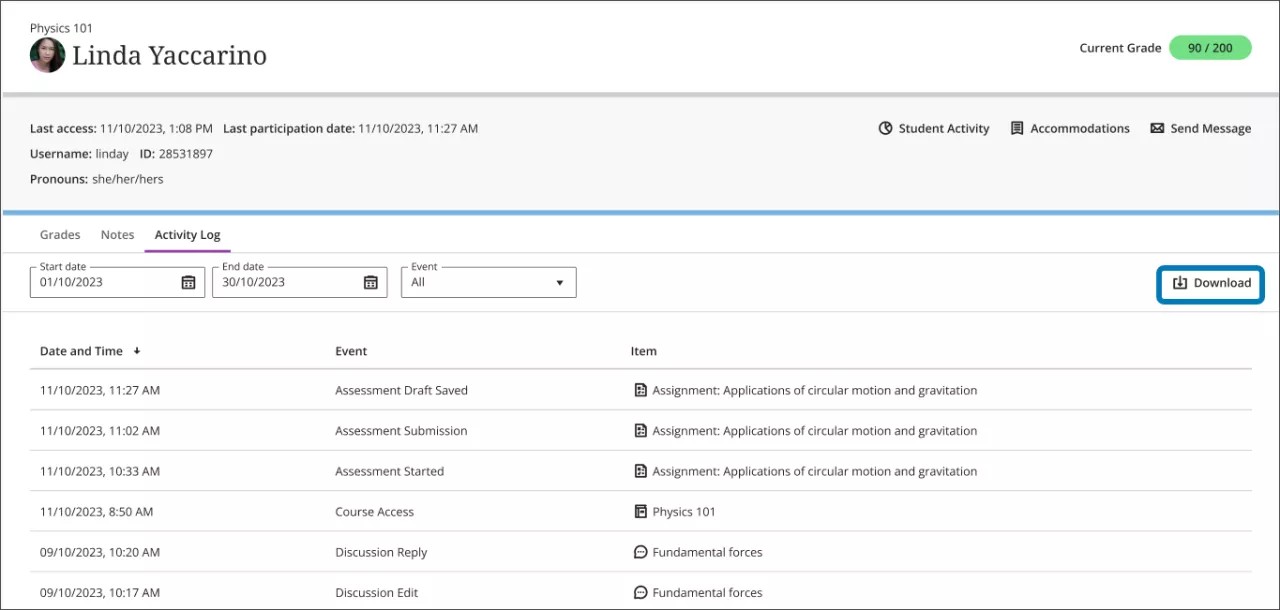Click the download arrow icon inside the Download button
The width and height of the screenshot is (1280, 610).
[x=1180, y=283]
